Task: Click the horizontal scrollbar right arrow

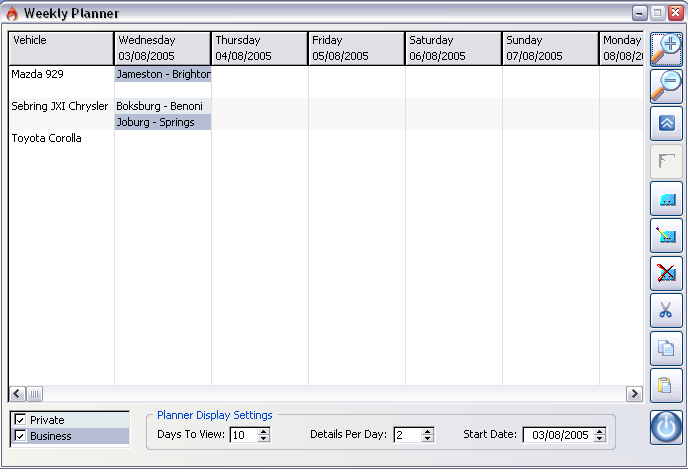Action: 632,394
